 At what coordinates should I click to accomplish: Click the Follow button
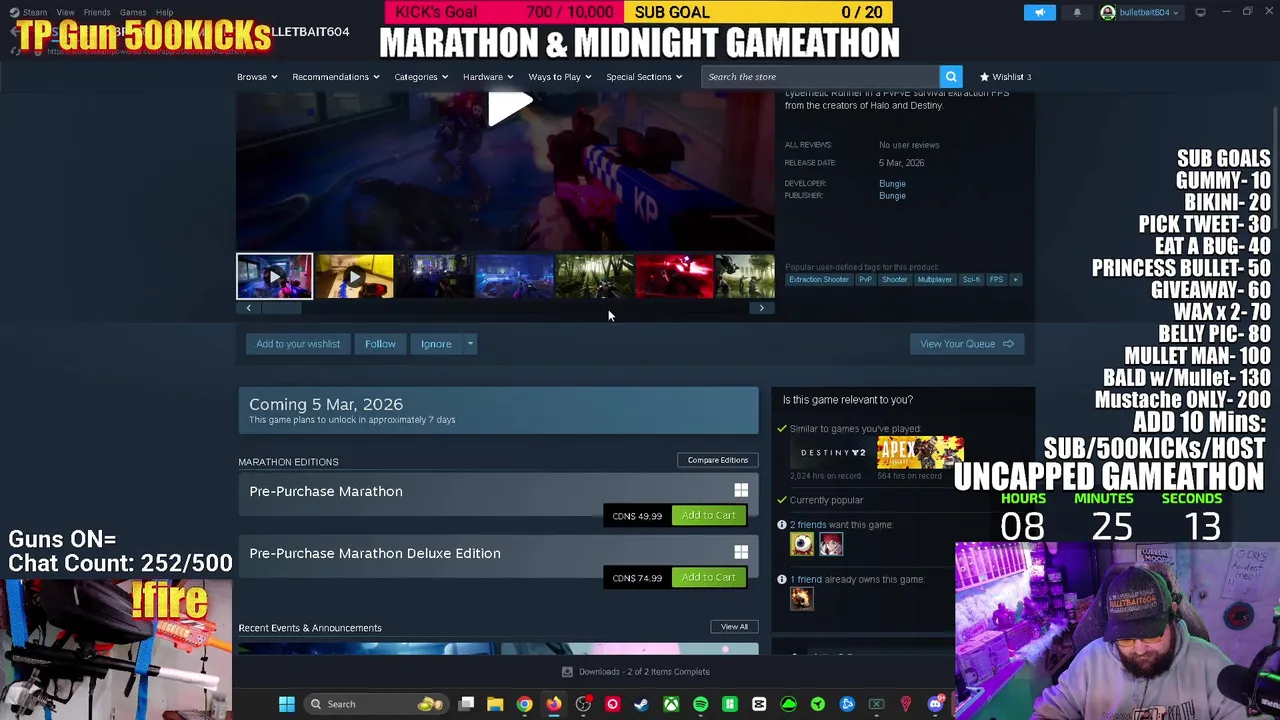(x=380, y=344)
